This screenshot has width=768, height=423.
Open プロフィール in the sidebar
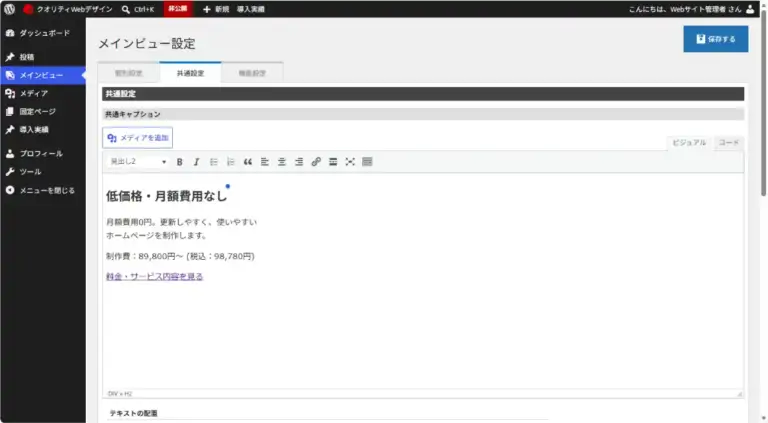(43, 153)
